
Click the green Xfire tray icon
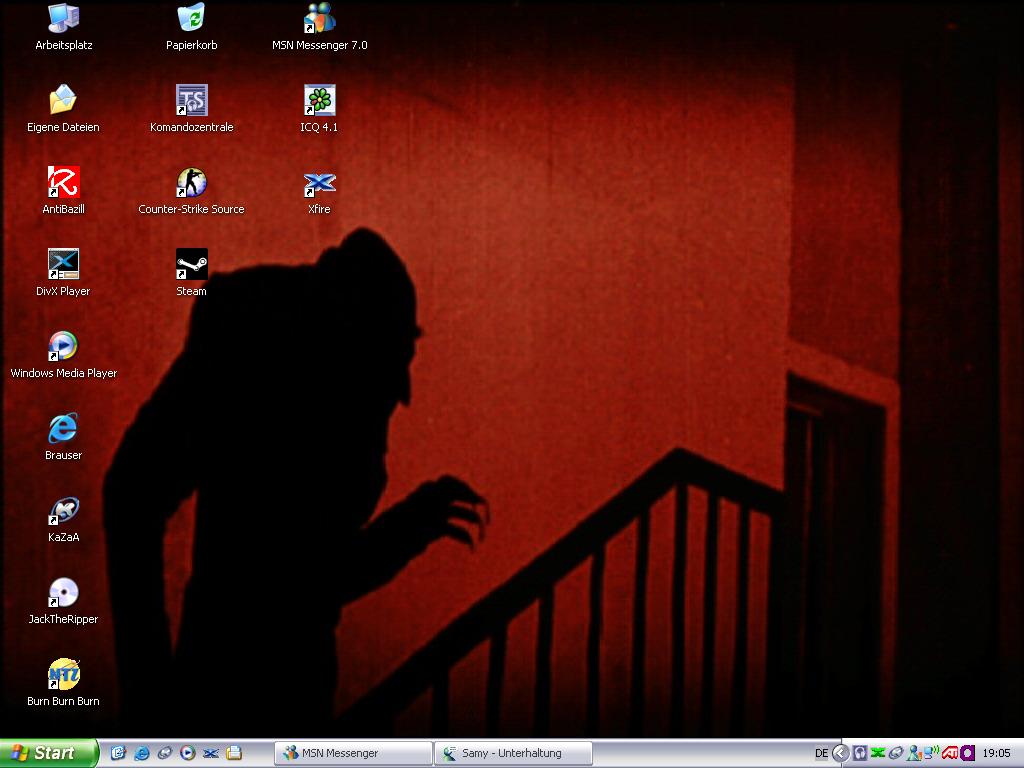point(878,753)
